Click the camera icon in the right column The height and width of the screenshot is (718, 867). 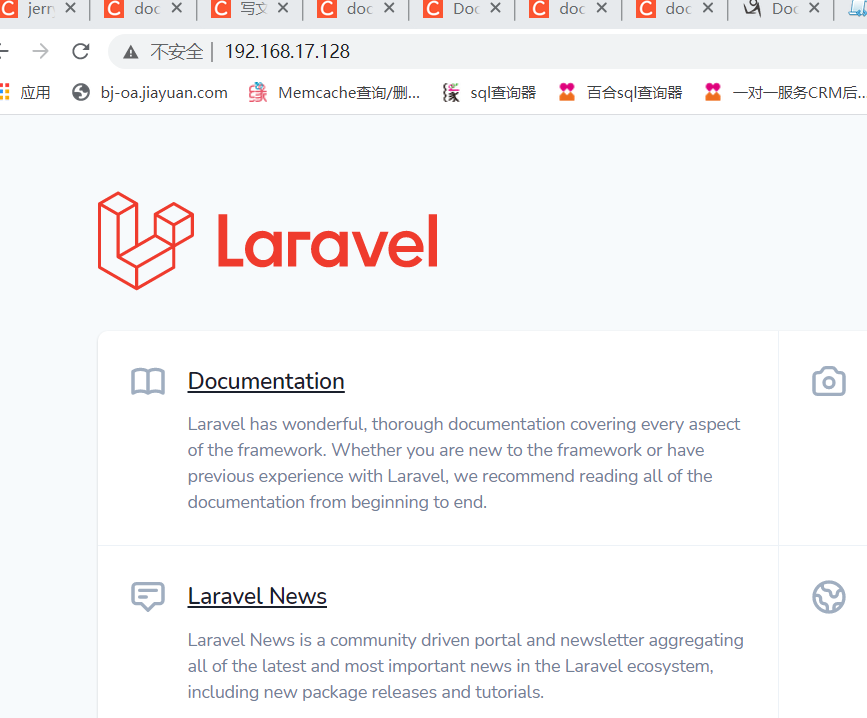[x=828, y=381]
